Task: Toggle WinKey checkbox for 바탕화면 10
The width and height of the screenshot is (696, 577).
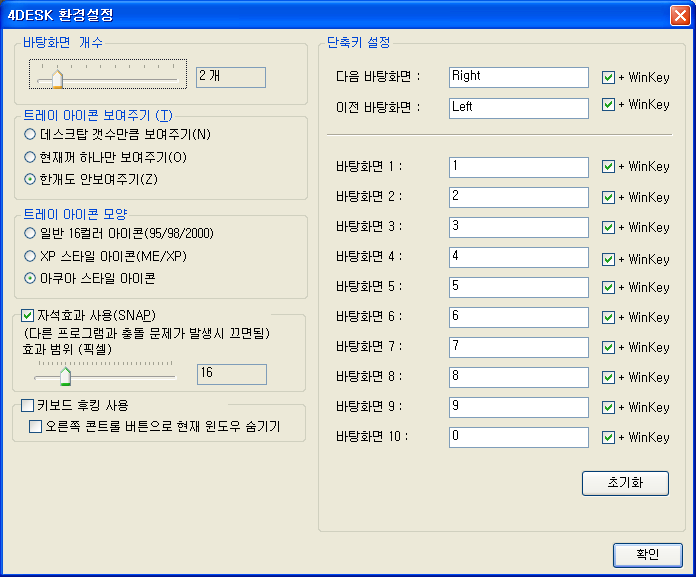Action: point(608,437)
